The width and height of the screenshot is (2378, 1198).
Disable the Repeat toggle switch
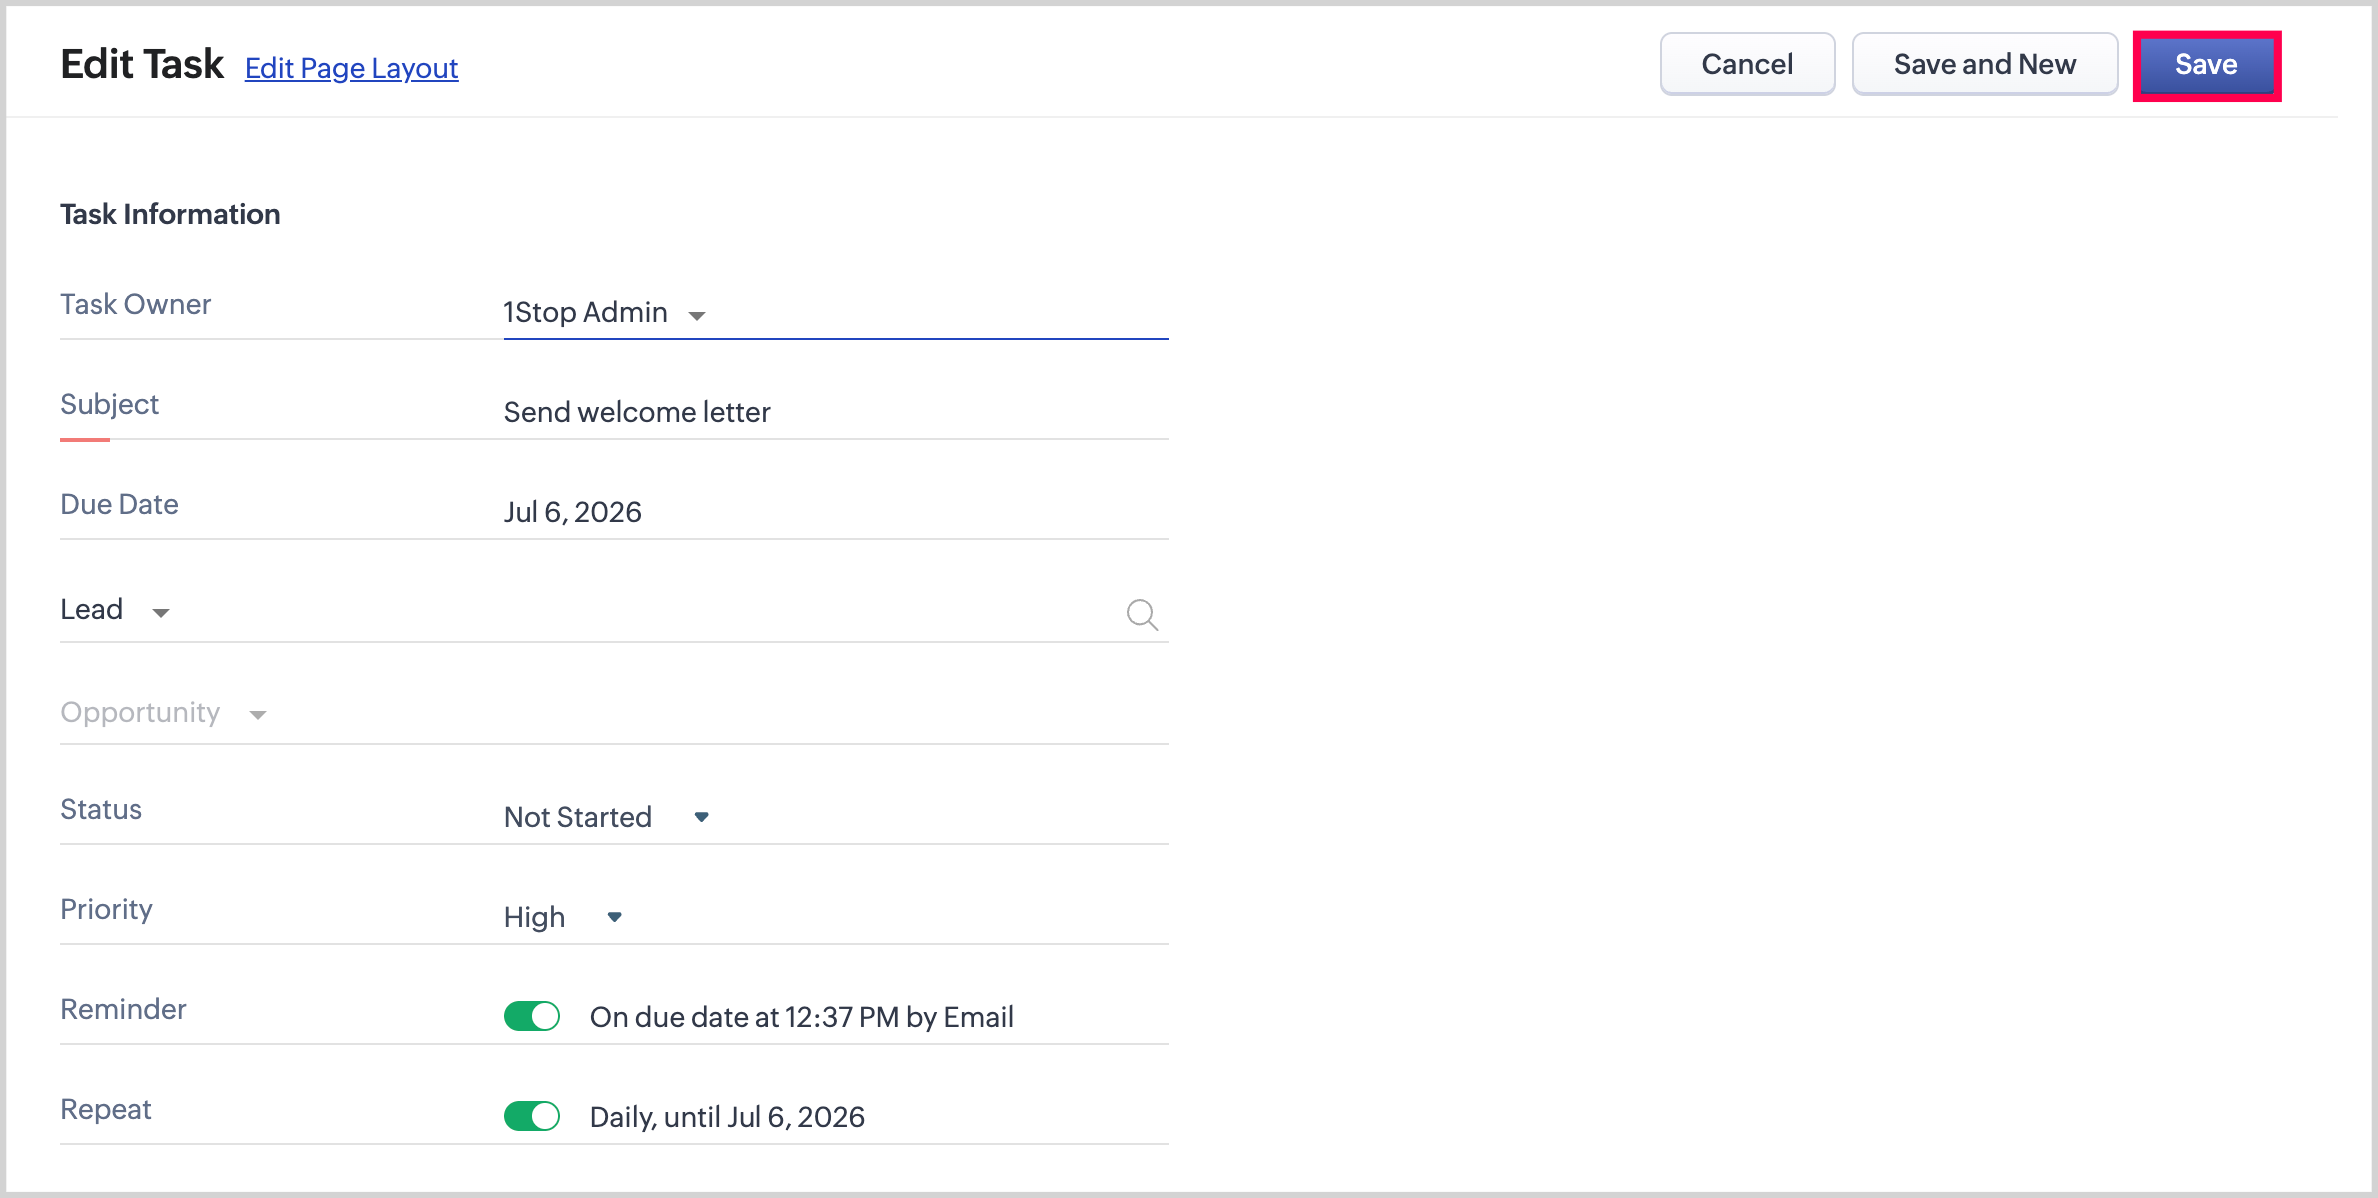pyautogui.click(x=532, y=1116)
